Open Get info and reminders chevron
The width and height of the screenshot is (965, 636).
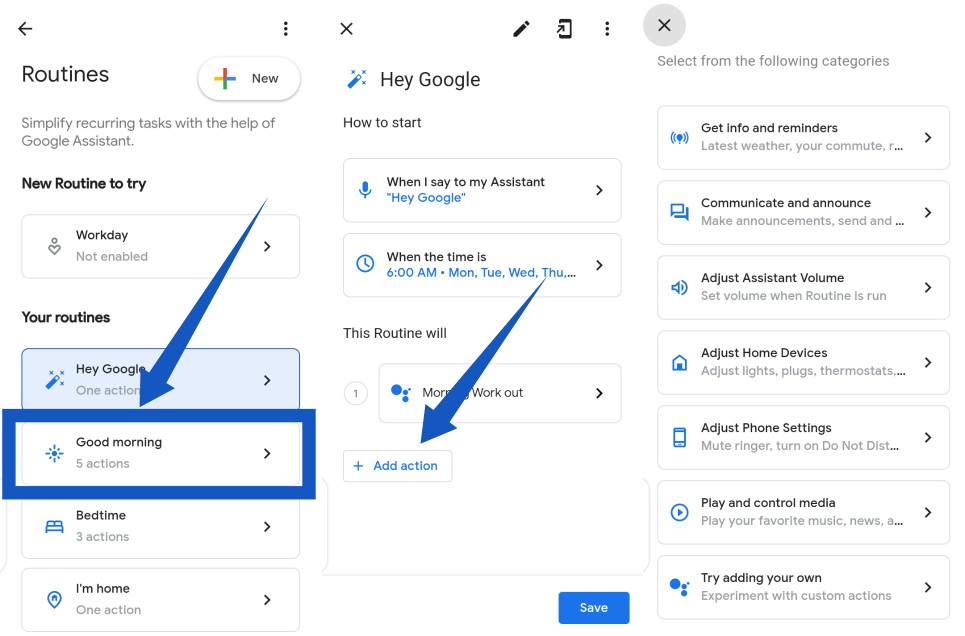click(928, 138)
